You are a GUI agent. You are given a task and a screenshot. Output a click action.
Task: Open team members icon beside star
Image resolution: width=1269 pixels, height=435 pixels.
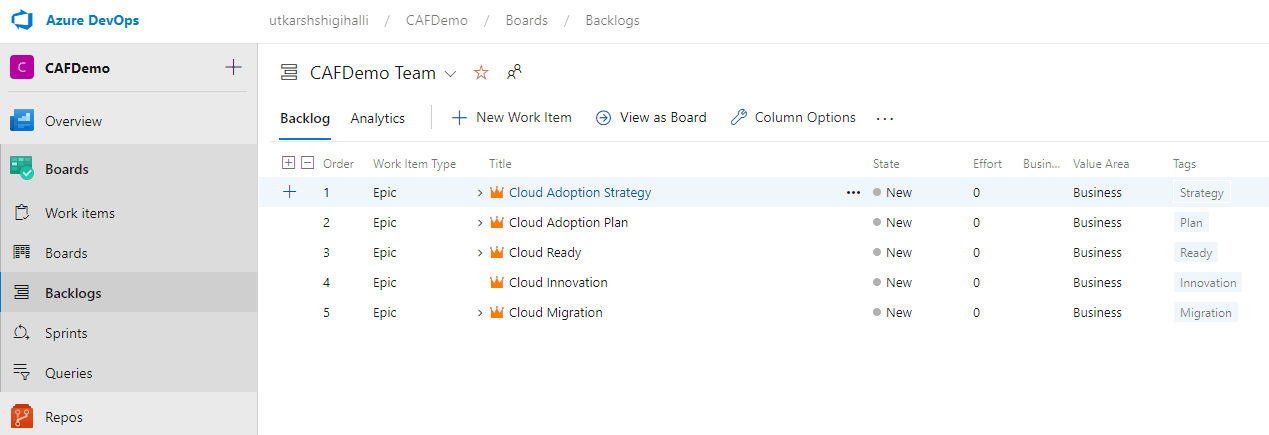(x=514, y=72)
